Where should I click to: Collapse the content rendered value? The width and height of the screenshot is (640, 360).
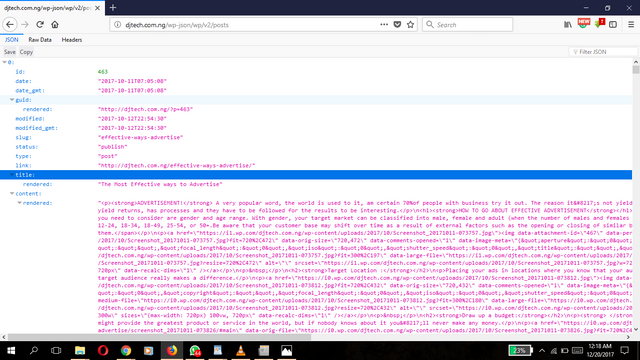point(19,203)
